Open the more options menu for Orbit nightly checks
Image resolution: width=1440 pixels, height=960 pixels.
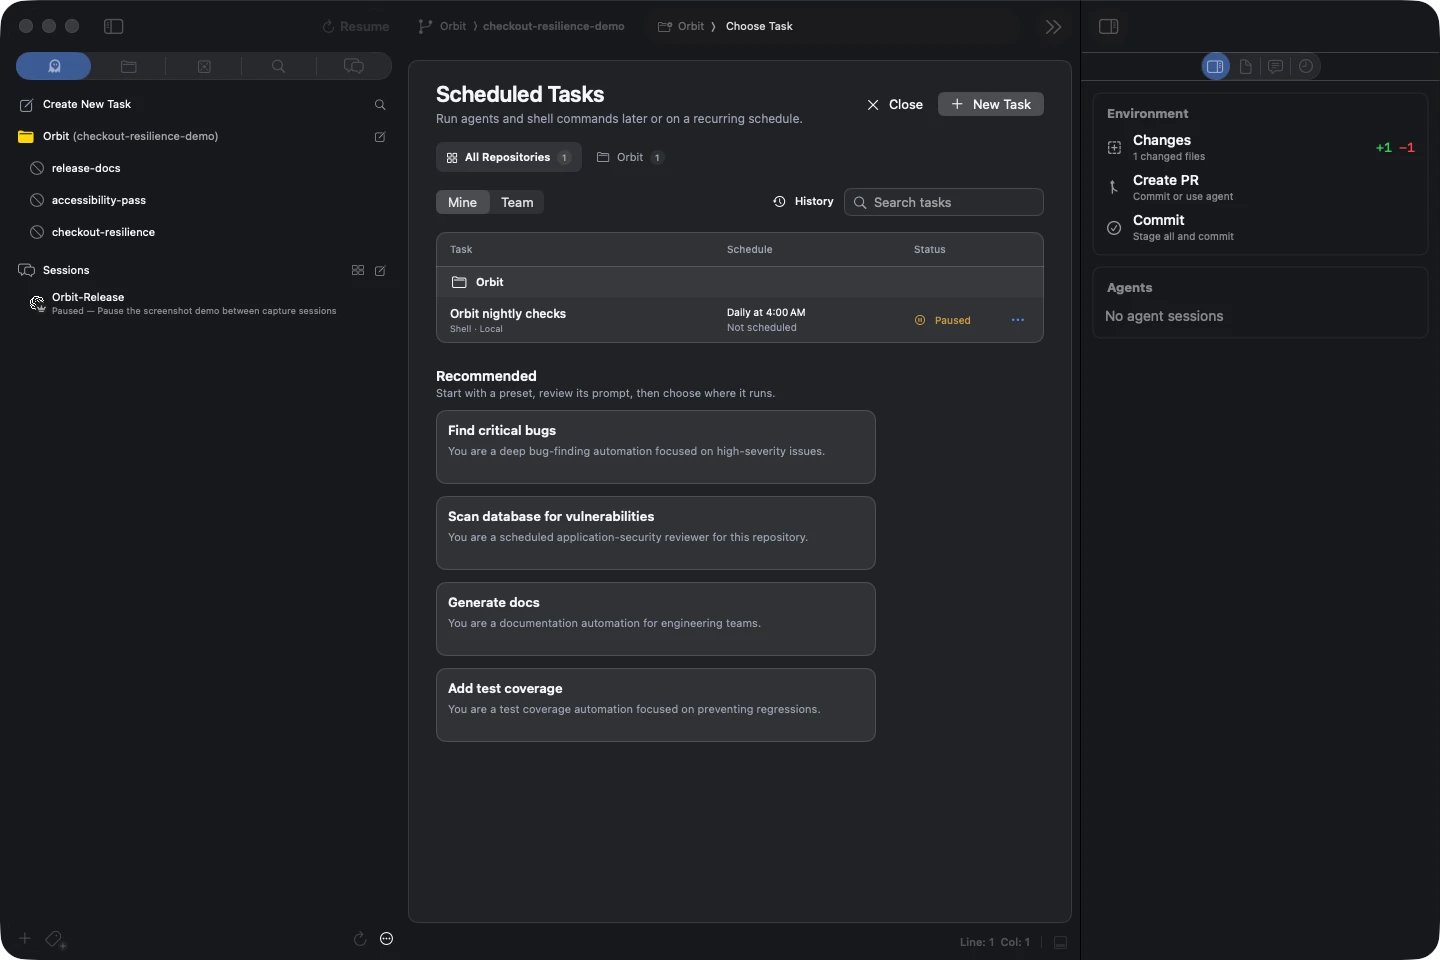pos(1018,320)
